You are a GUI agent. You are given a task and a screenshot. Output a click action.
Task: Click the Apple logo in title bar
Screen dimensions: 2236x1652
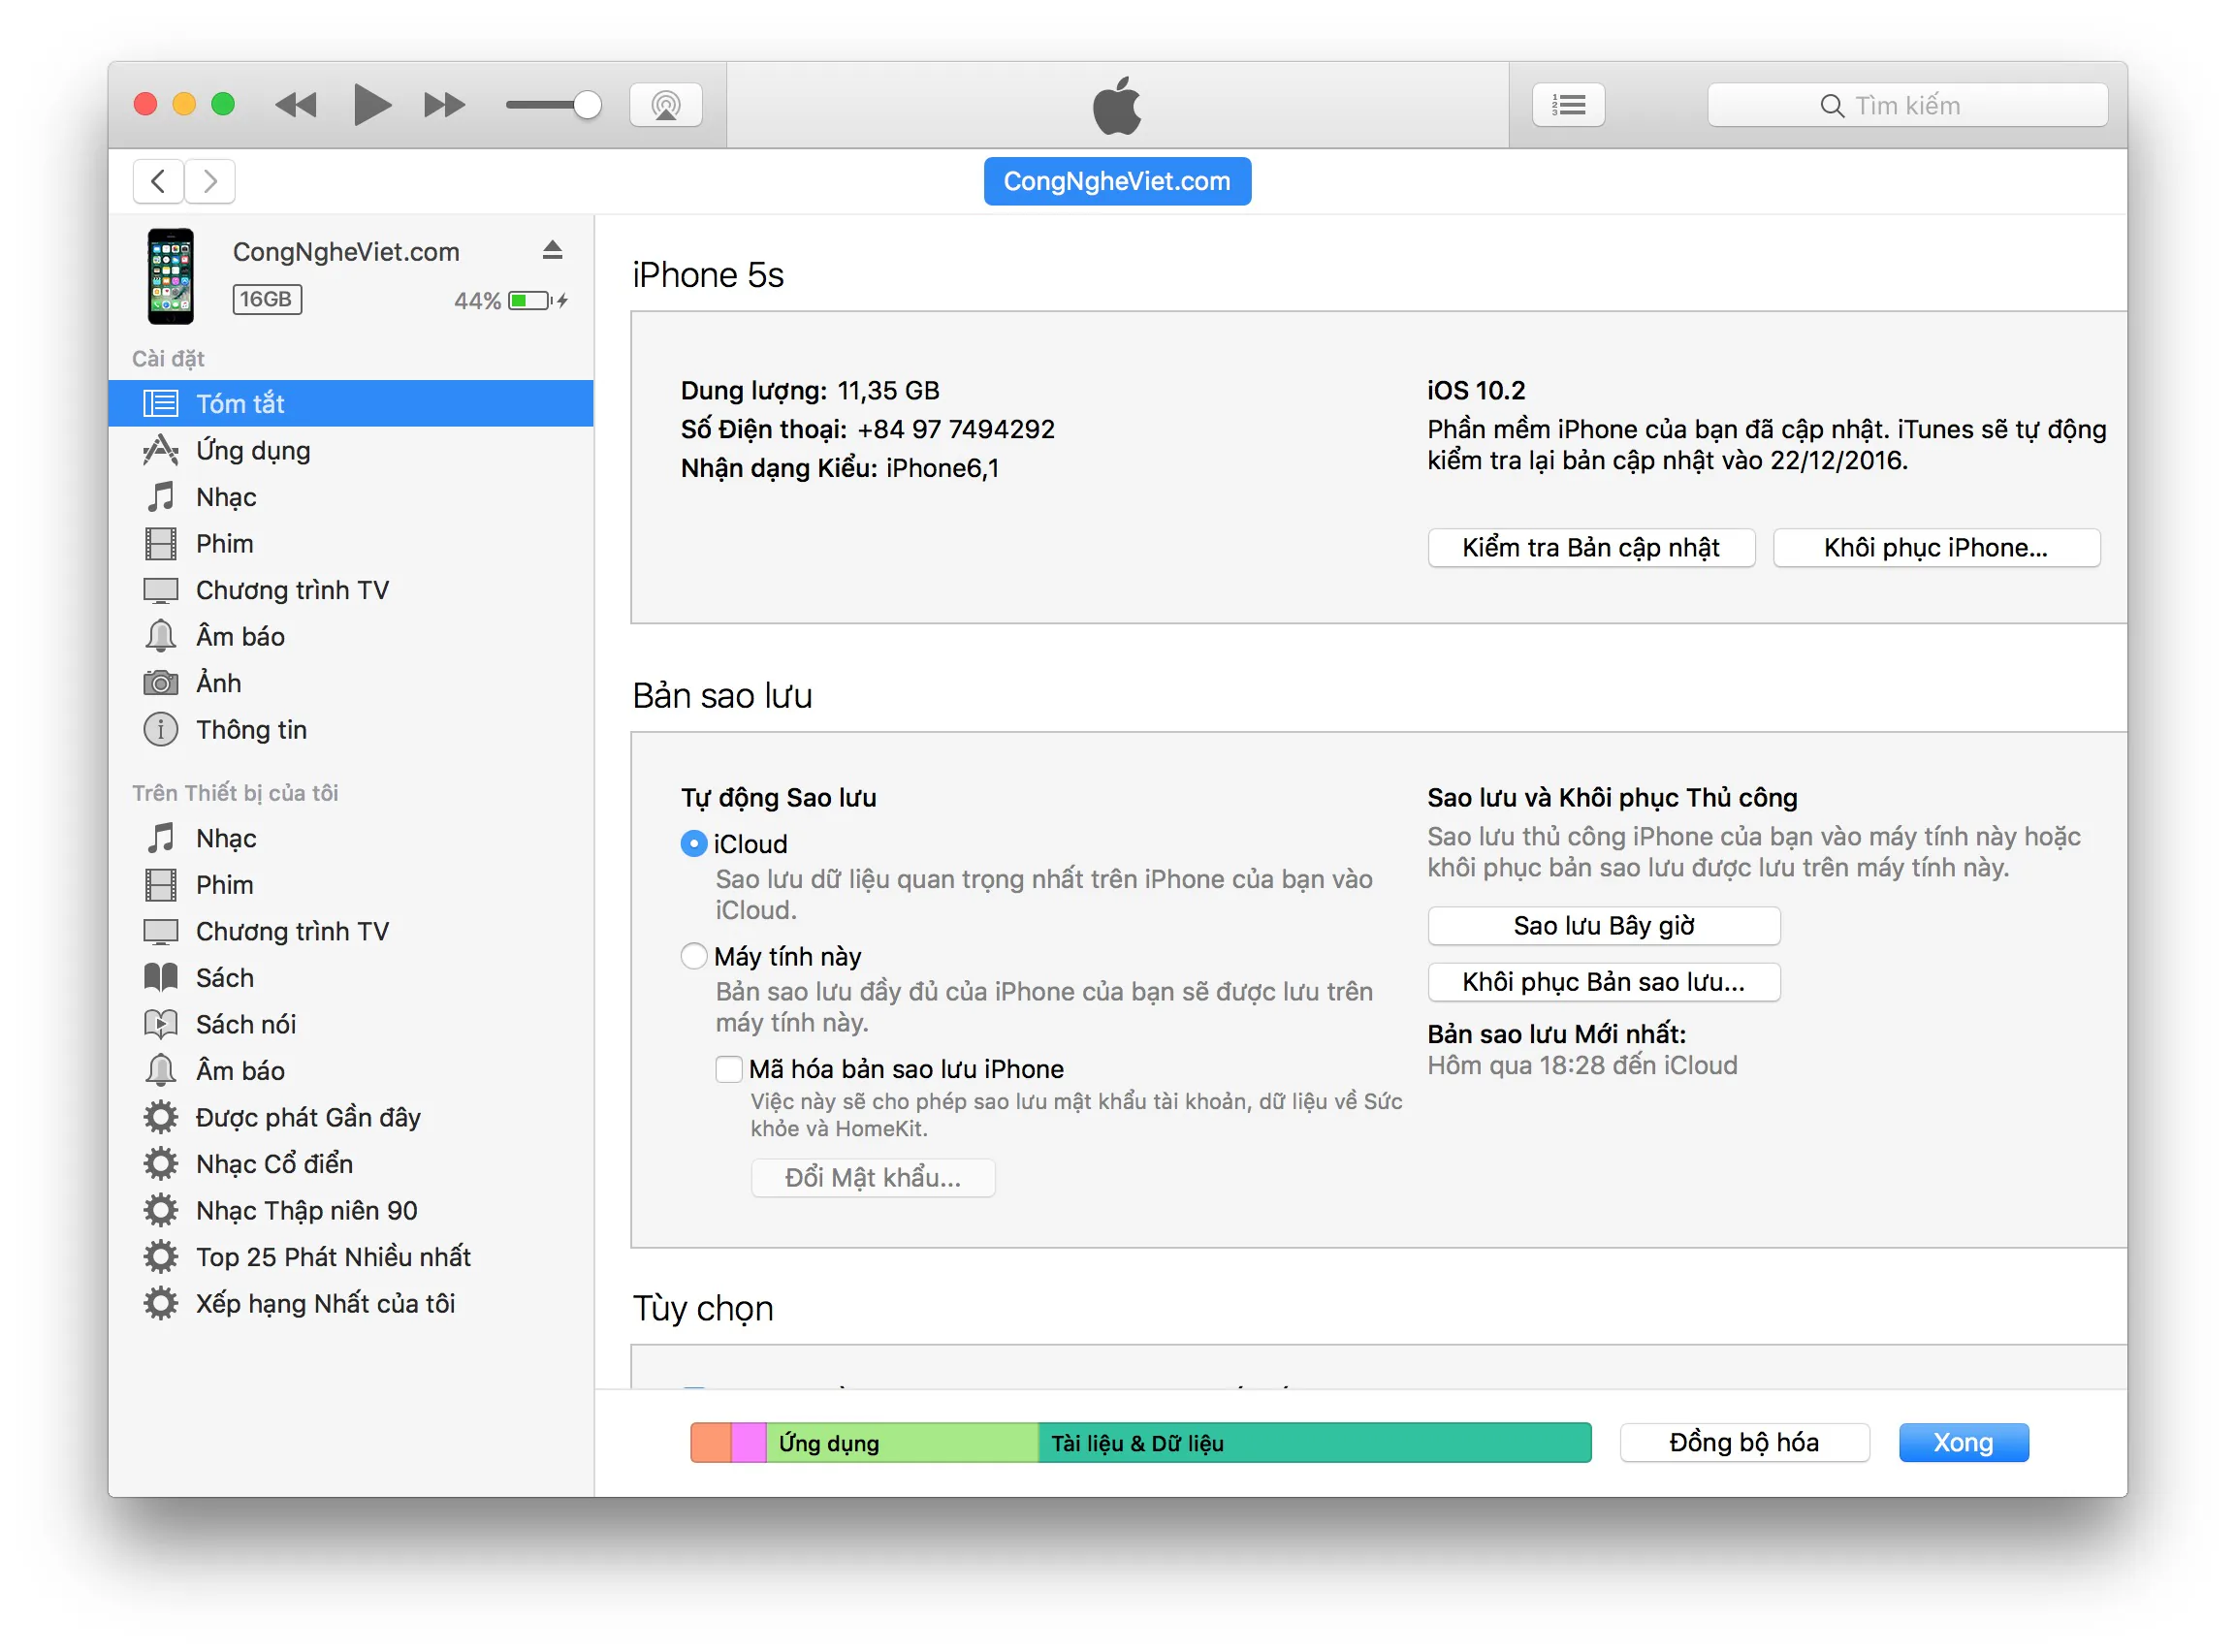click(x=1117, y=104)
